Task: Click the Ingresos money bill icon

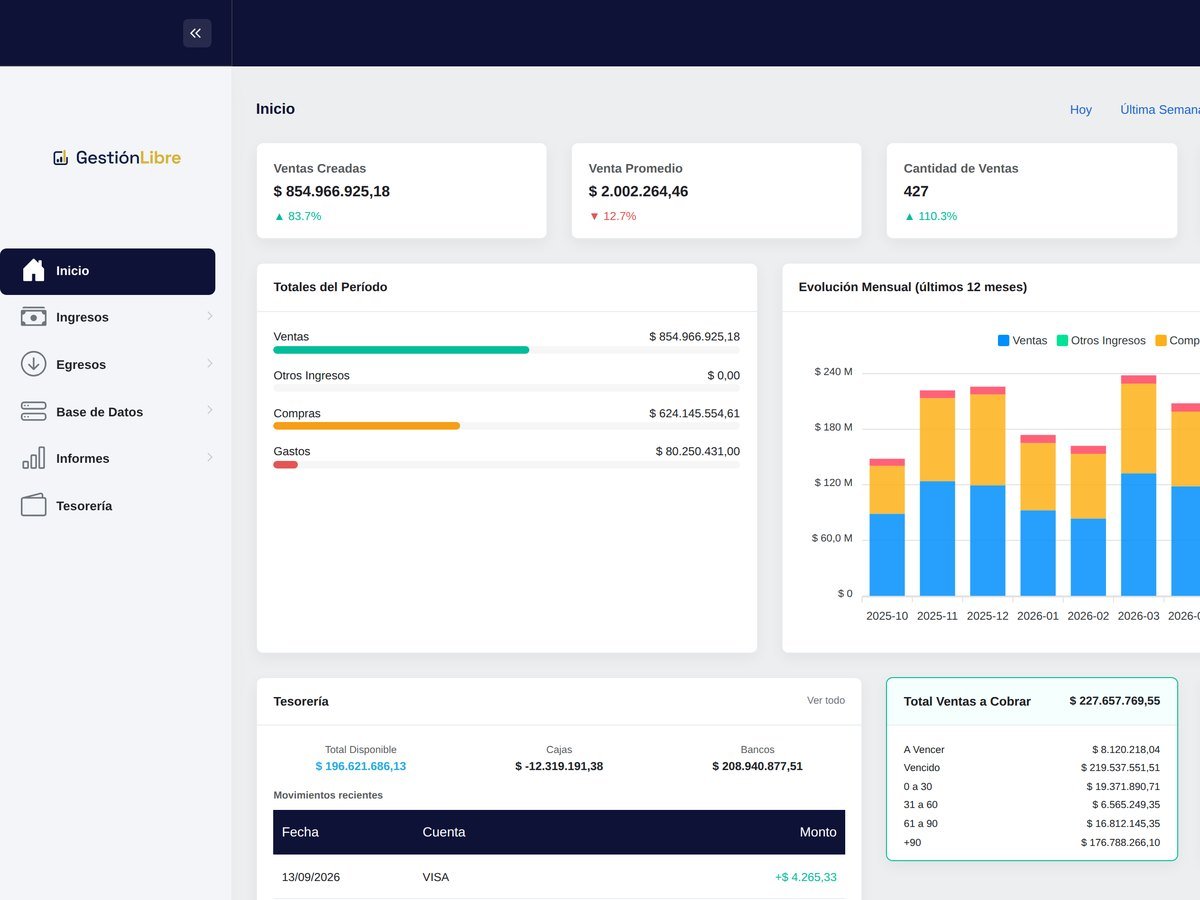Action: pos(34,317)
